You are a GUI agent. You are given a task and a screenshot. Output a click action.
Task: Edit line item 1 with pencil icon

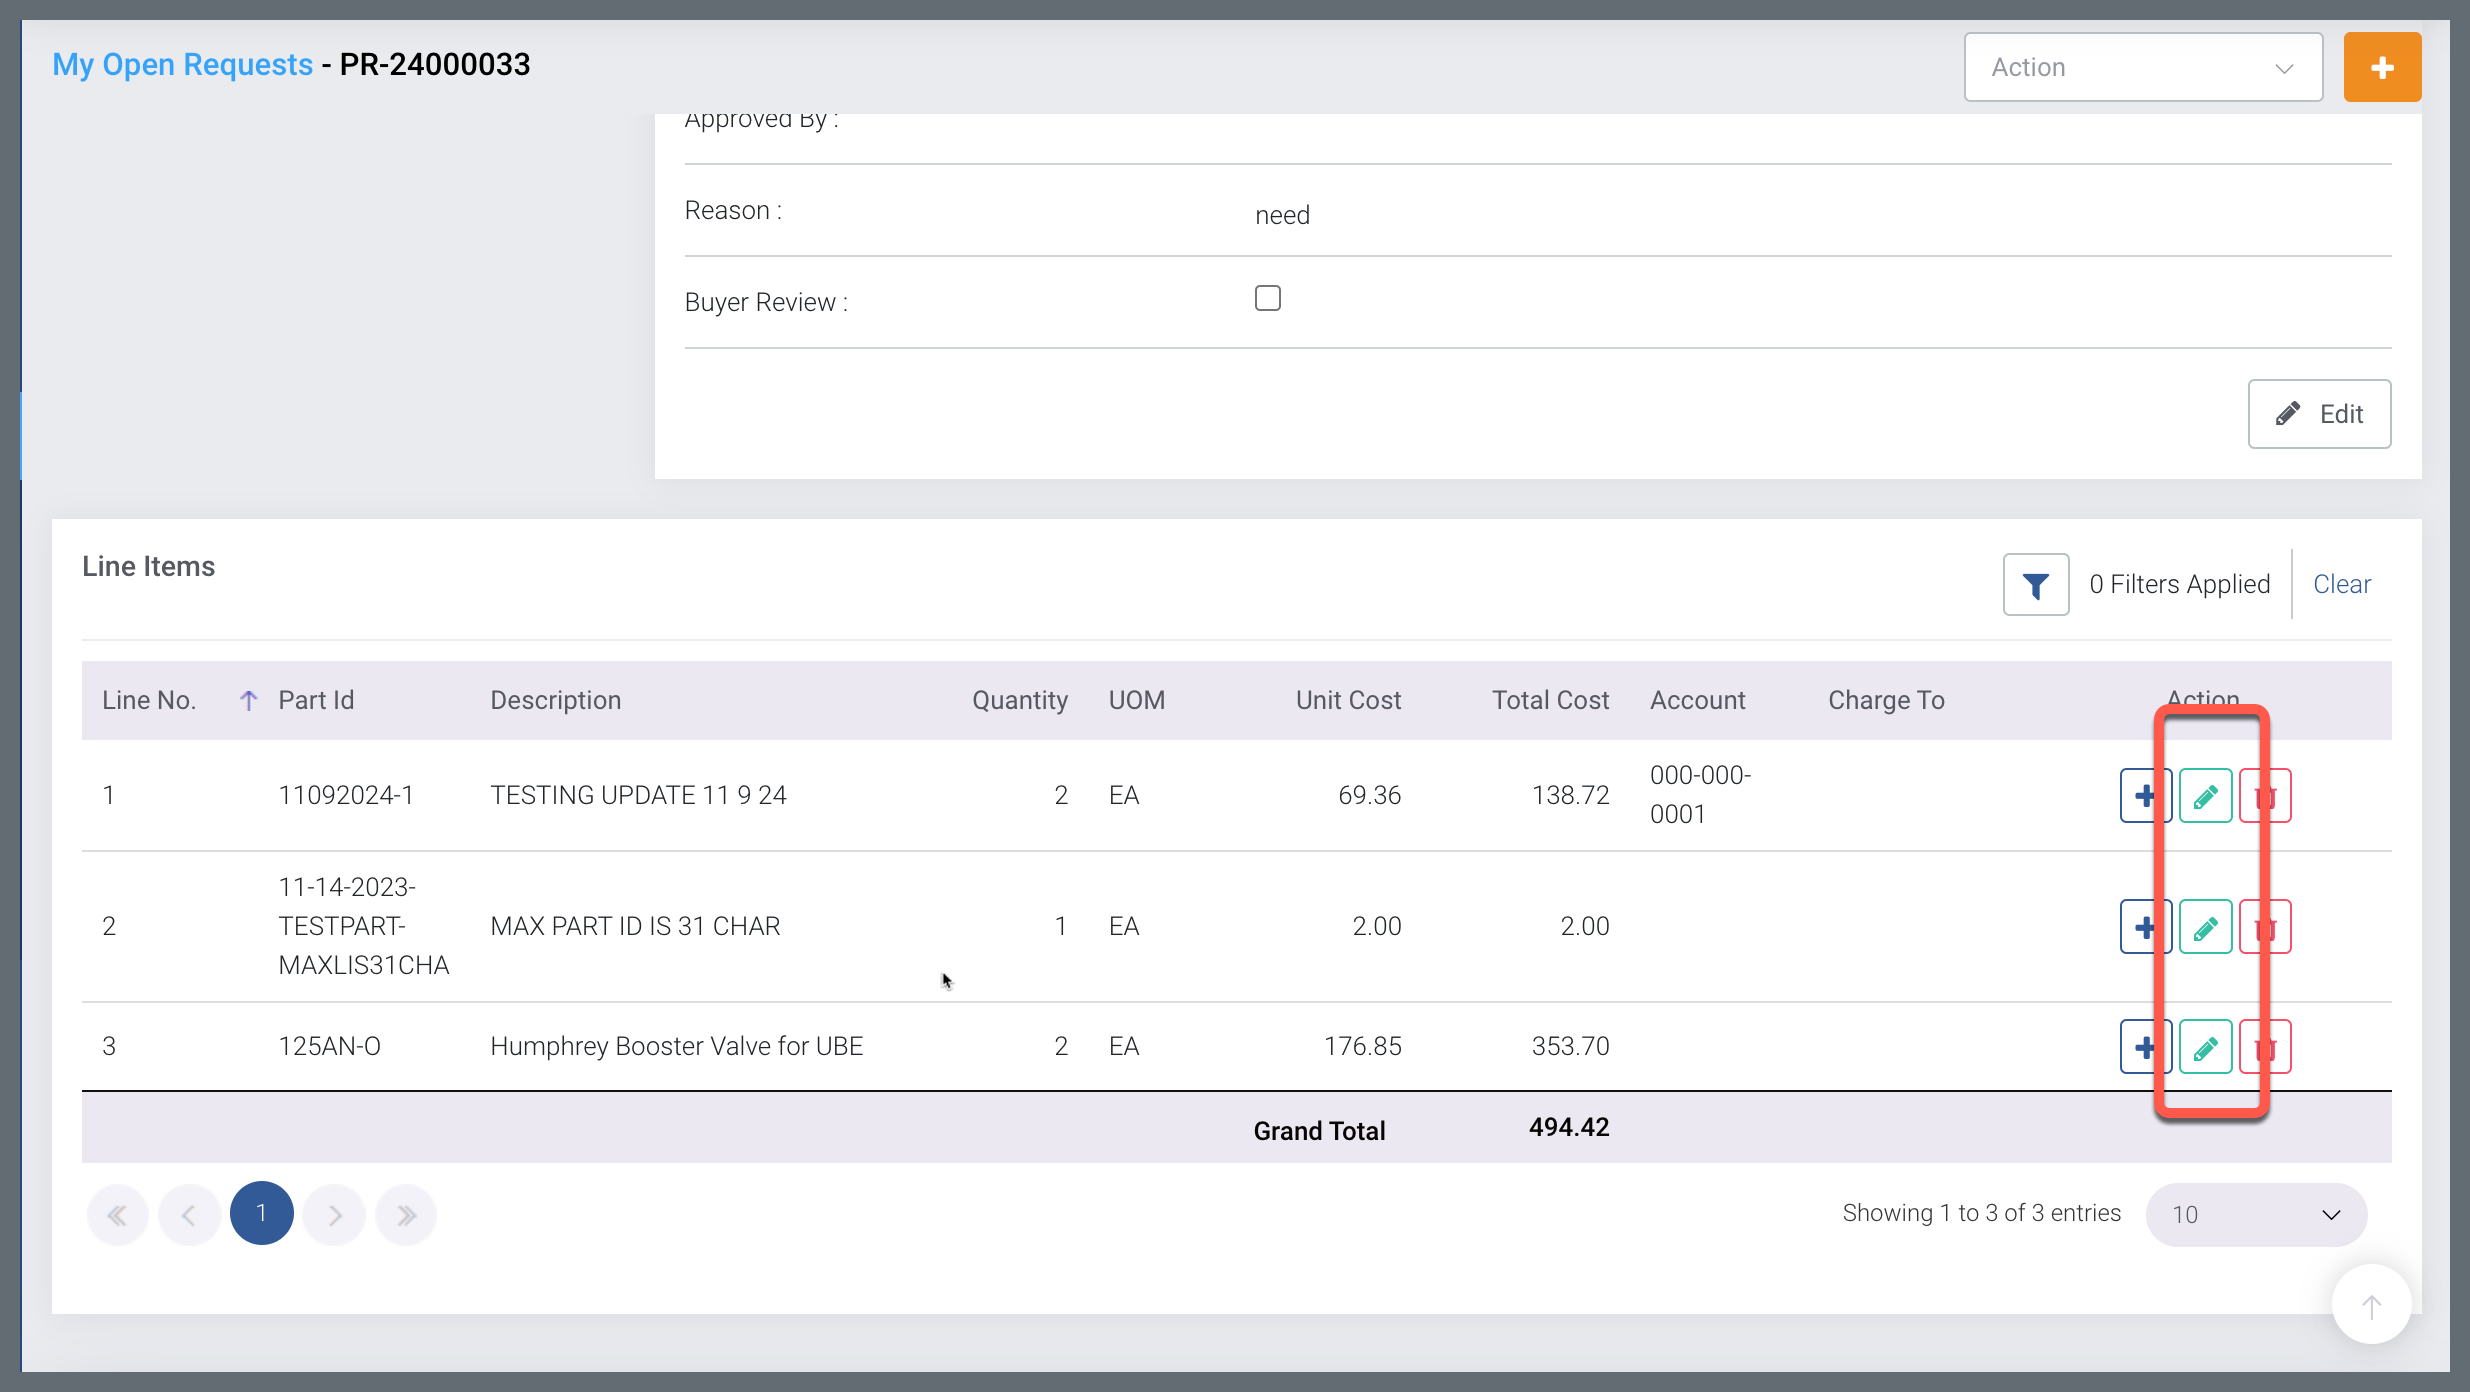[x=2205, y=796]
